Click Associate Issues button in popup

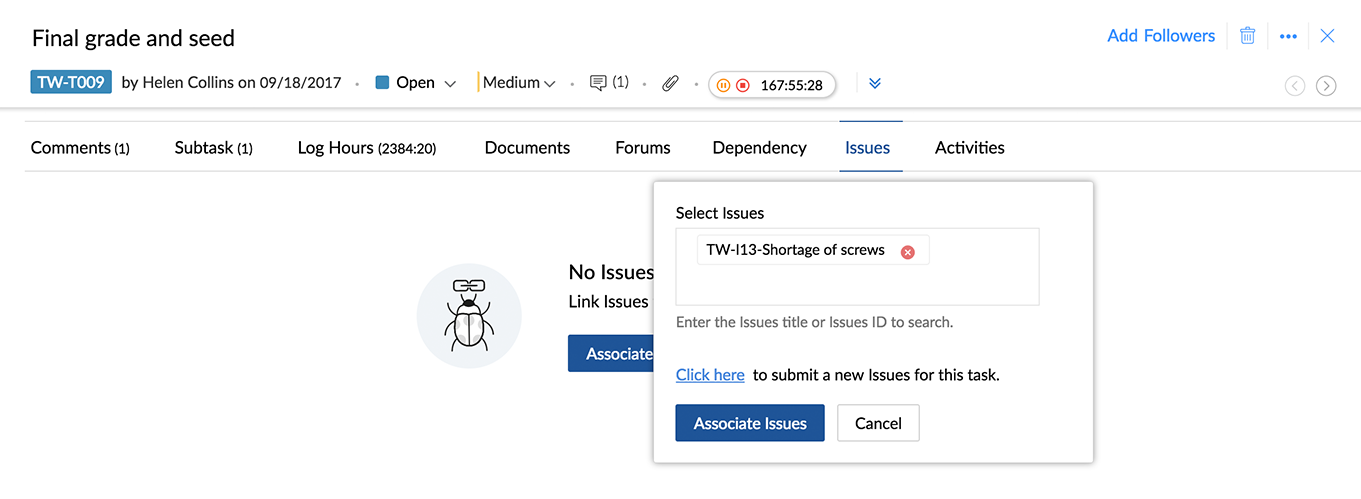tap(750, 423)
